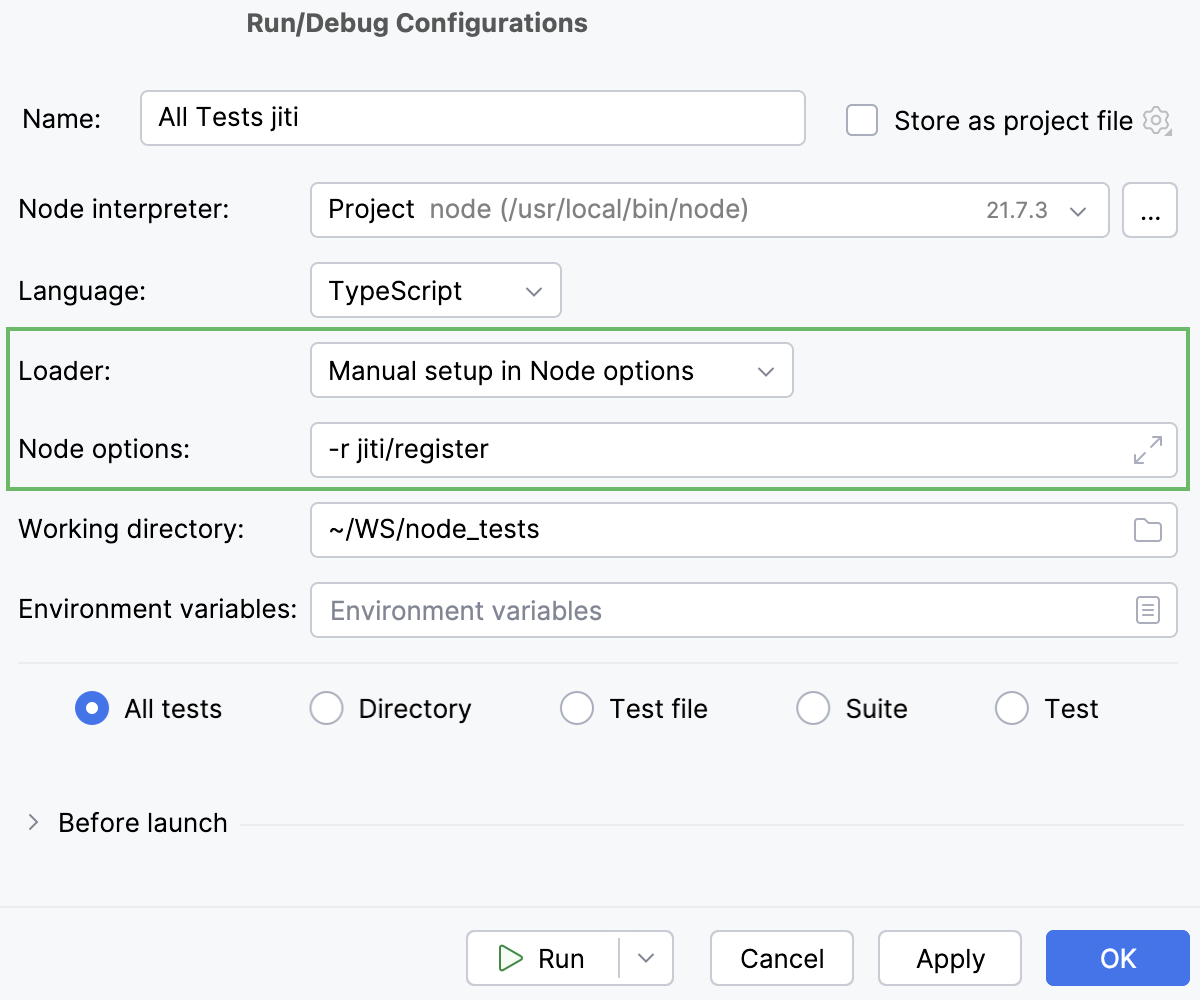Expand the Before launch section
The image size is (1200, 1000).
point(33,822)
